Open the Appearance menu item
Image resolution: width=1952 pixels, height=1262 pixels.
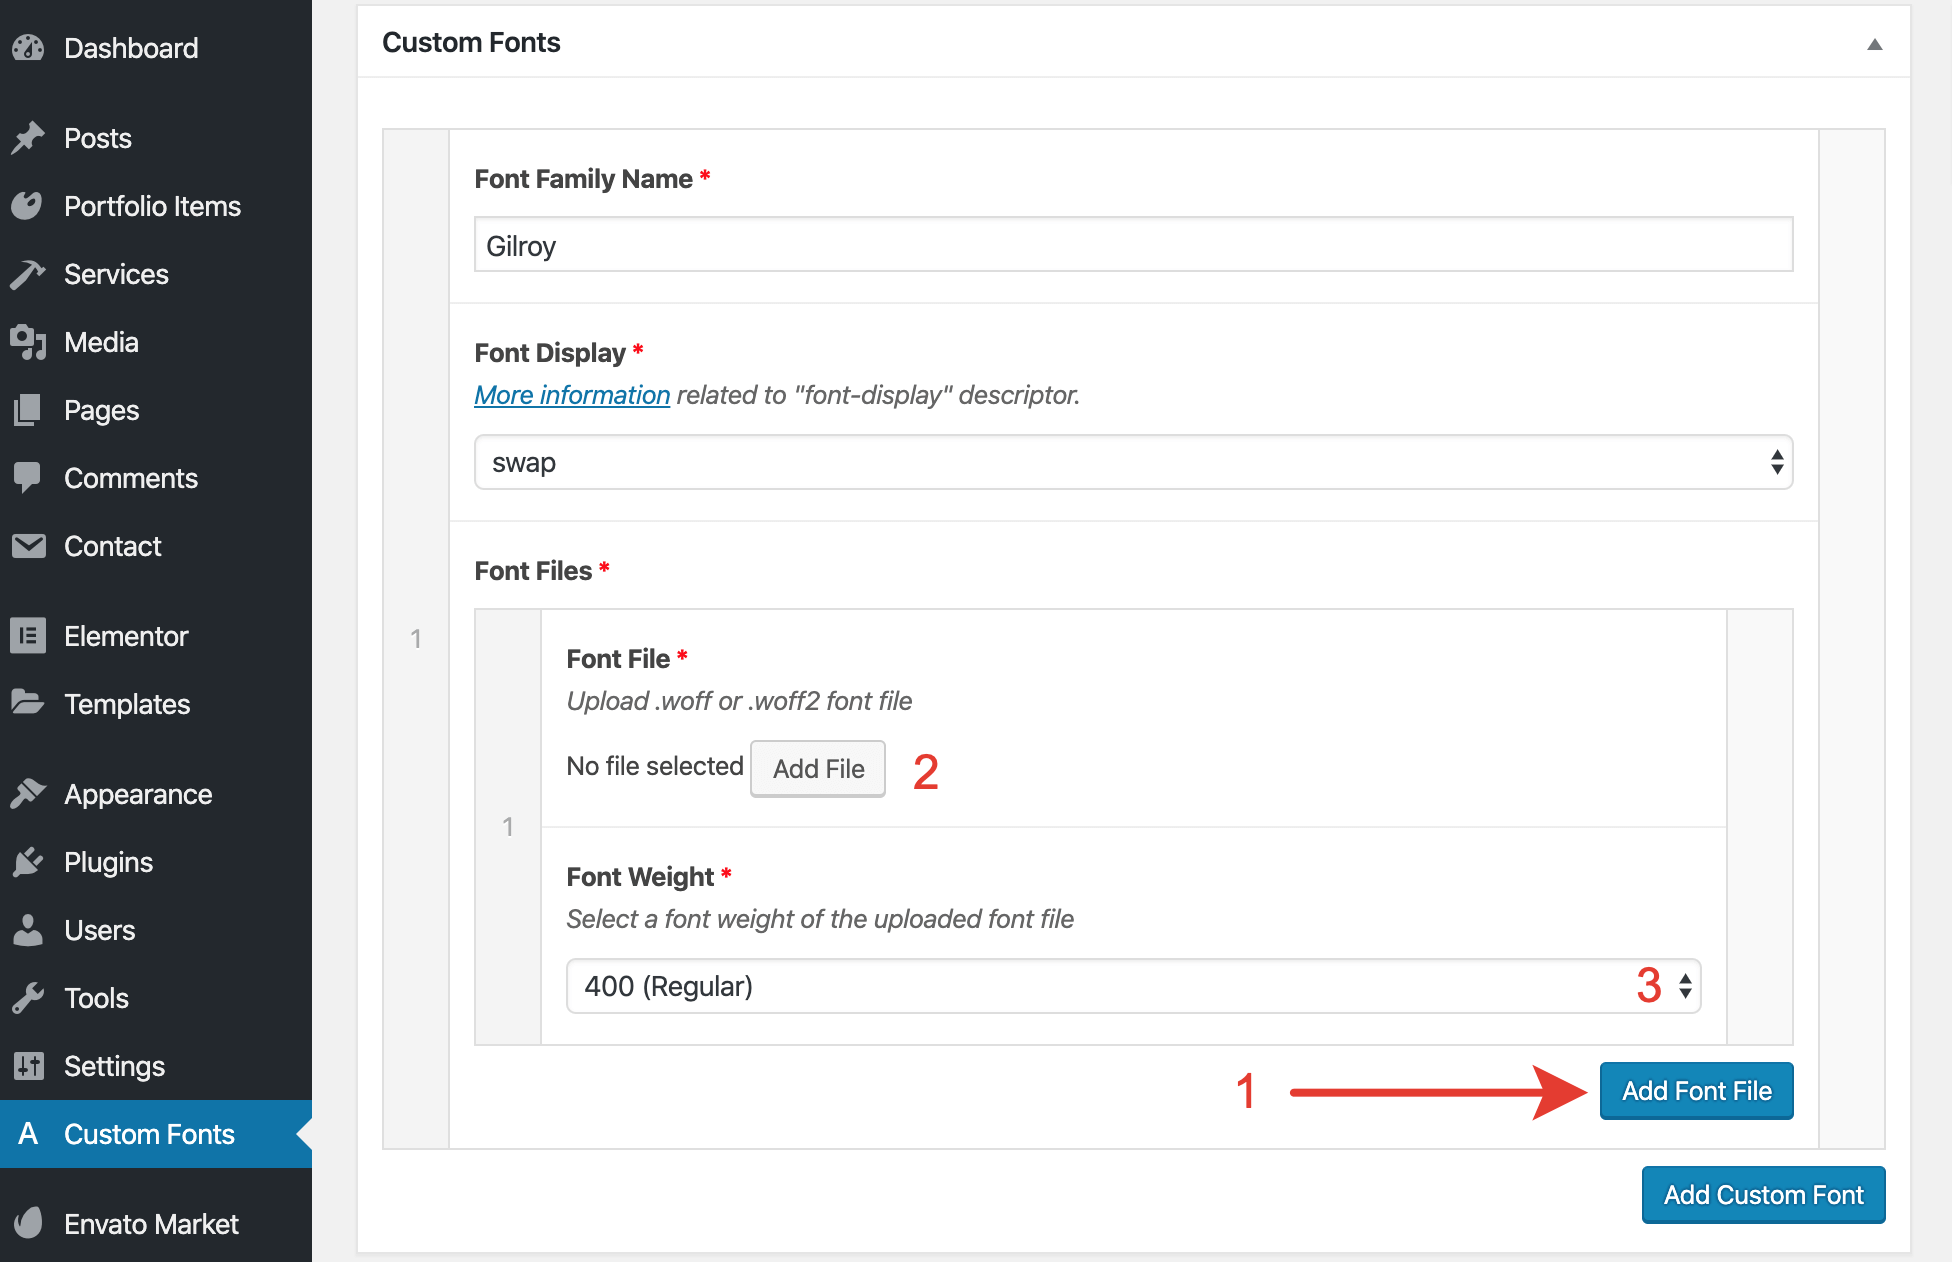click(138, 794)
